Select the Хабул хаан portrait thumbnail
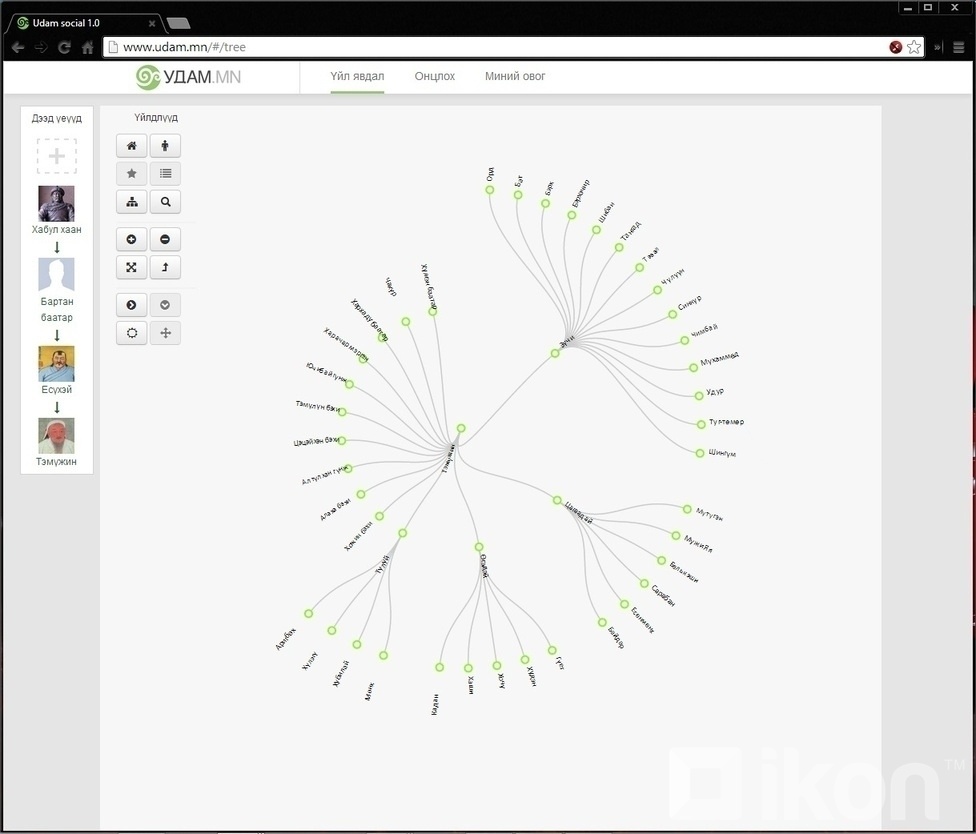This screenshot has height=834, width=976. [56, 203]
